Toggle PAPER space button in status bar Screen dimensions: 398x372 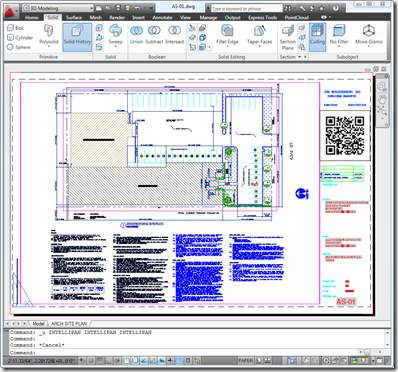coord(246,360)
